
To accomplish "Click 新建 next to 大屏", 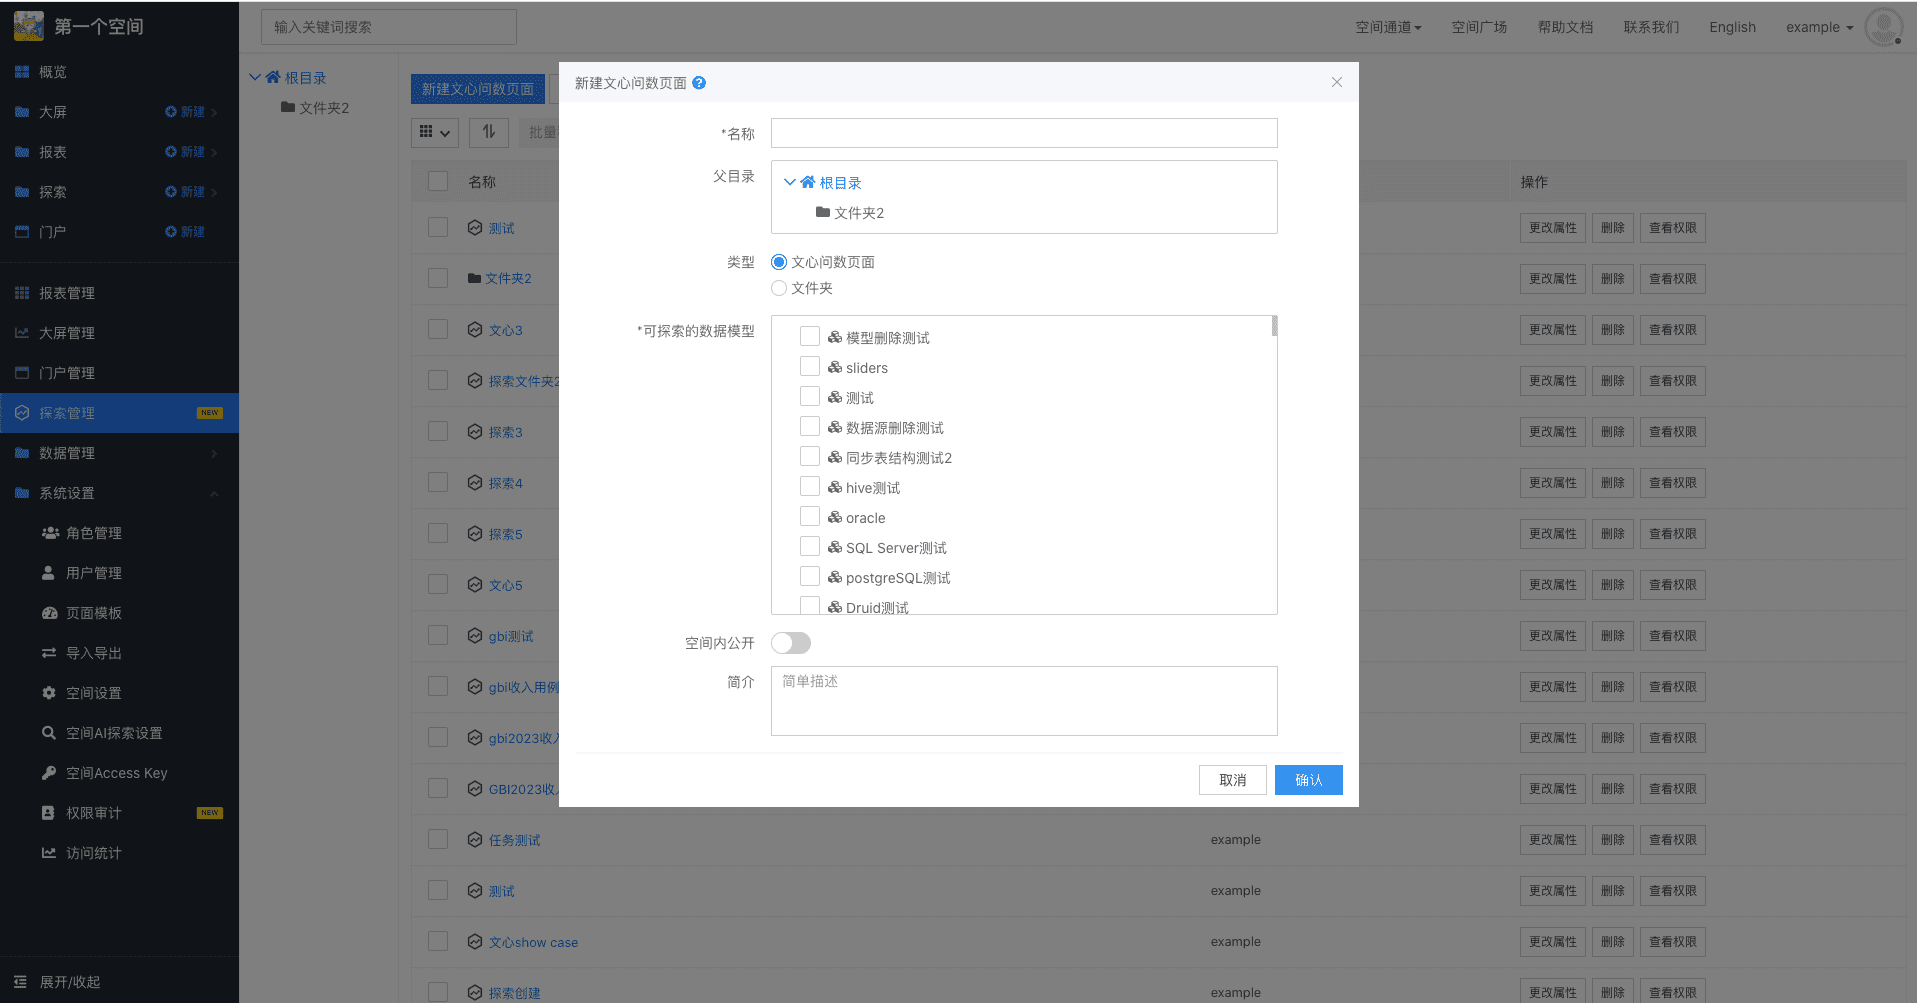I will [x=185, y=112].
